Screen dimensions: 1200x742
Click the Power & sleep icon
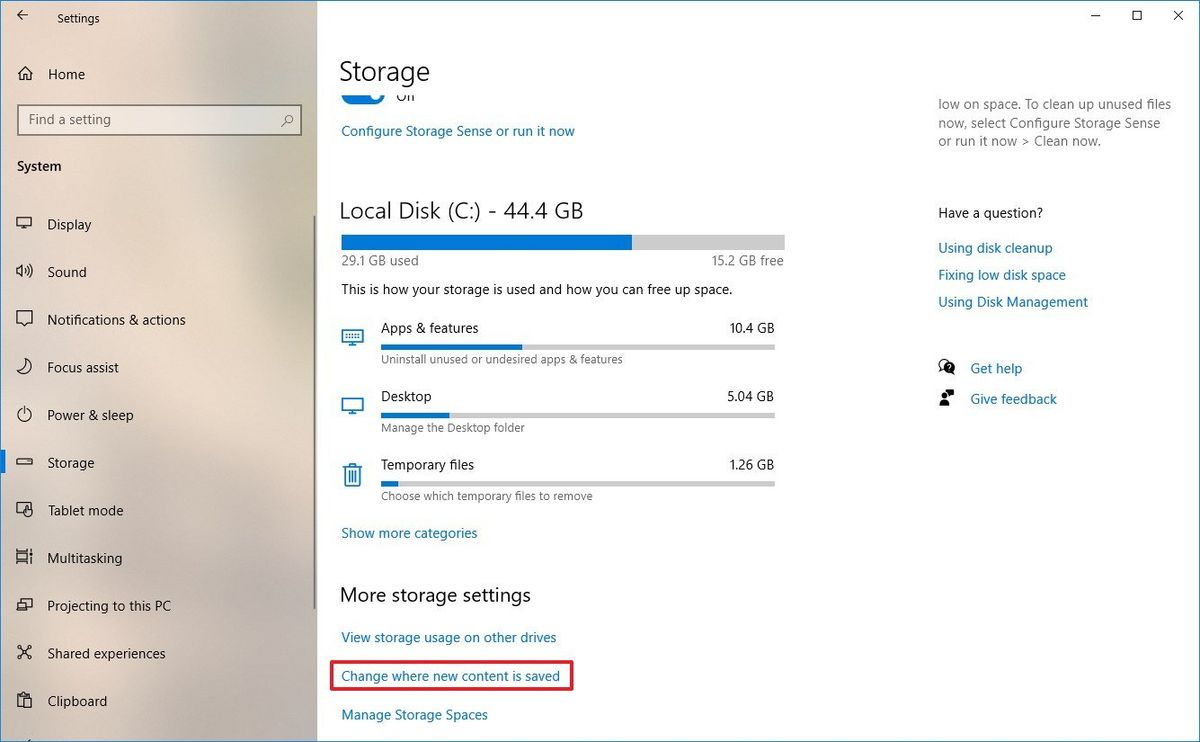[x=26, y=415]
